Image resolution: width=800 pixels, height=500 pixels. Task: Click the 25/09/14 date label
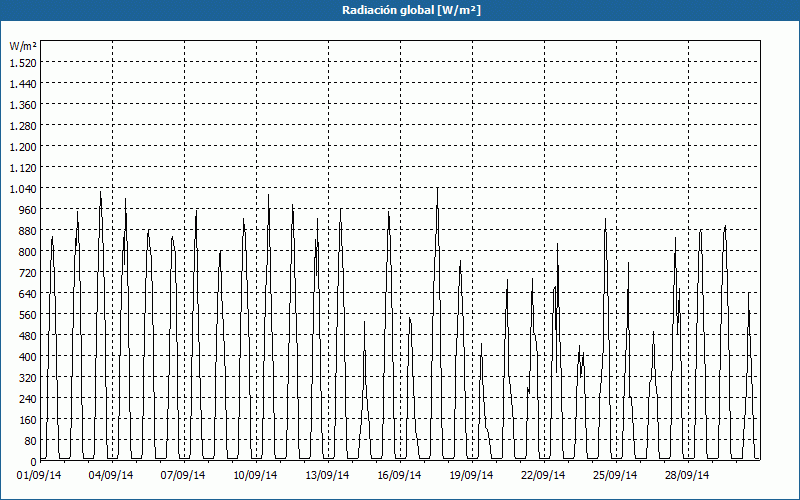click(615, 475)
